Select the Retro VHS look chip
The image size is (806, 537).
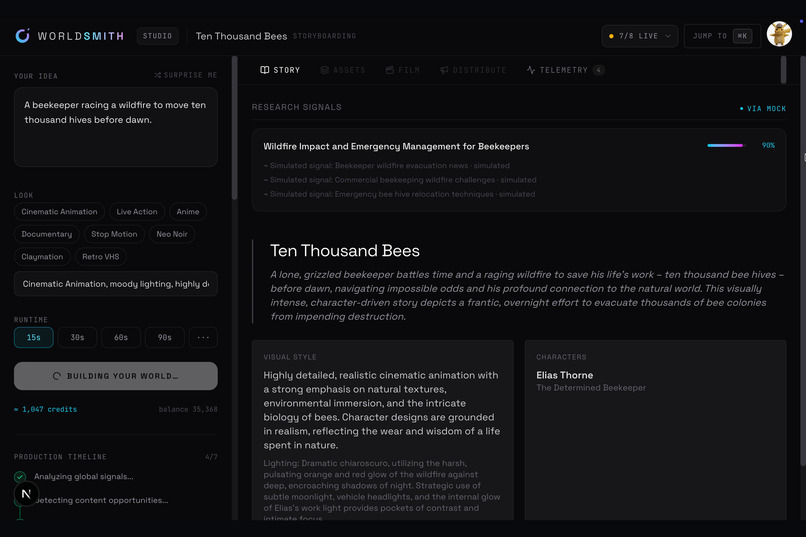point(101,257)
